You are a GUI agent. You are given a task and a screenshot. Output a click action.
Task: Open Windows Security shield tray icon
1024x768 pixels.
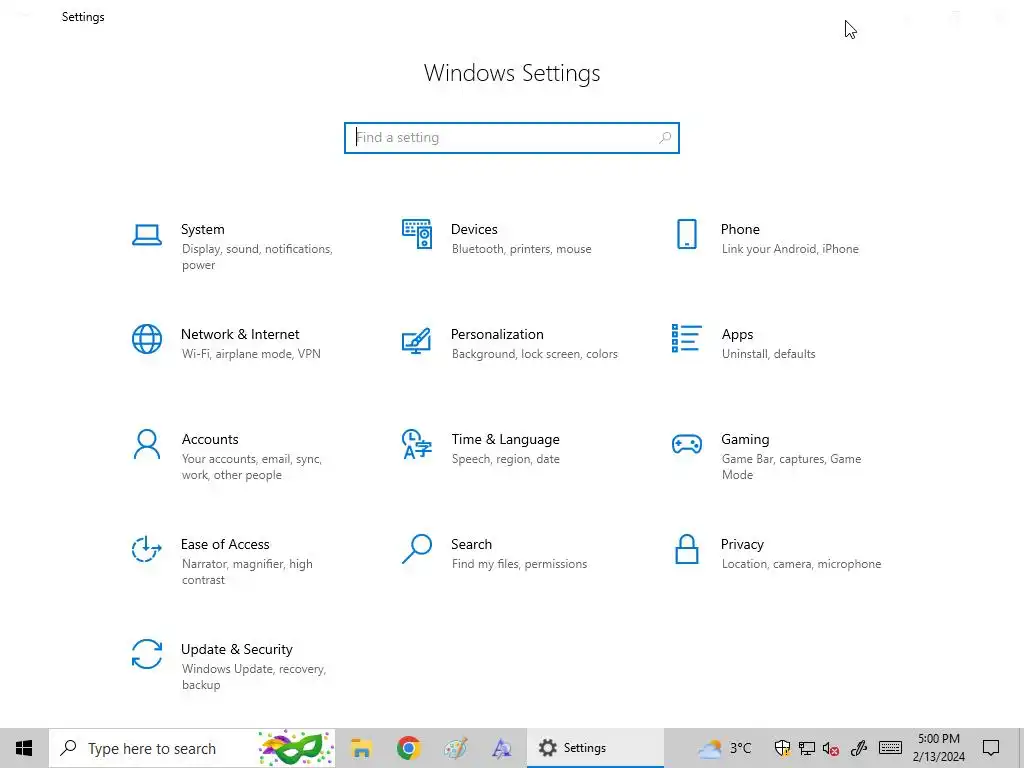(x=782, y=748)
